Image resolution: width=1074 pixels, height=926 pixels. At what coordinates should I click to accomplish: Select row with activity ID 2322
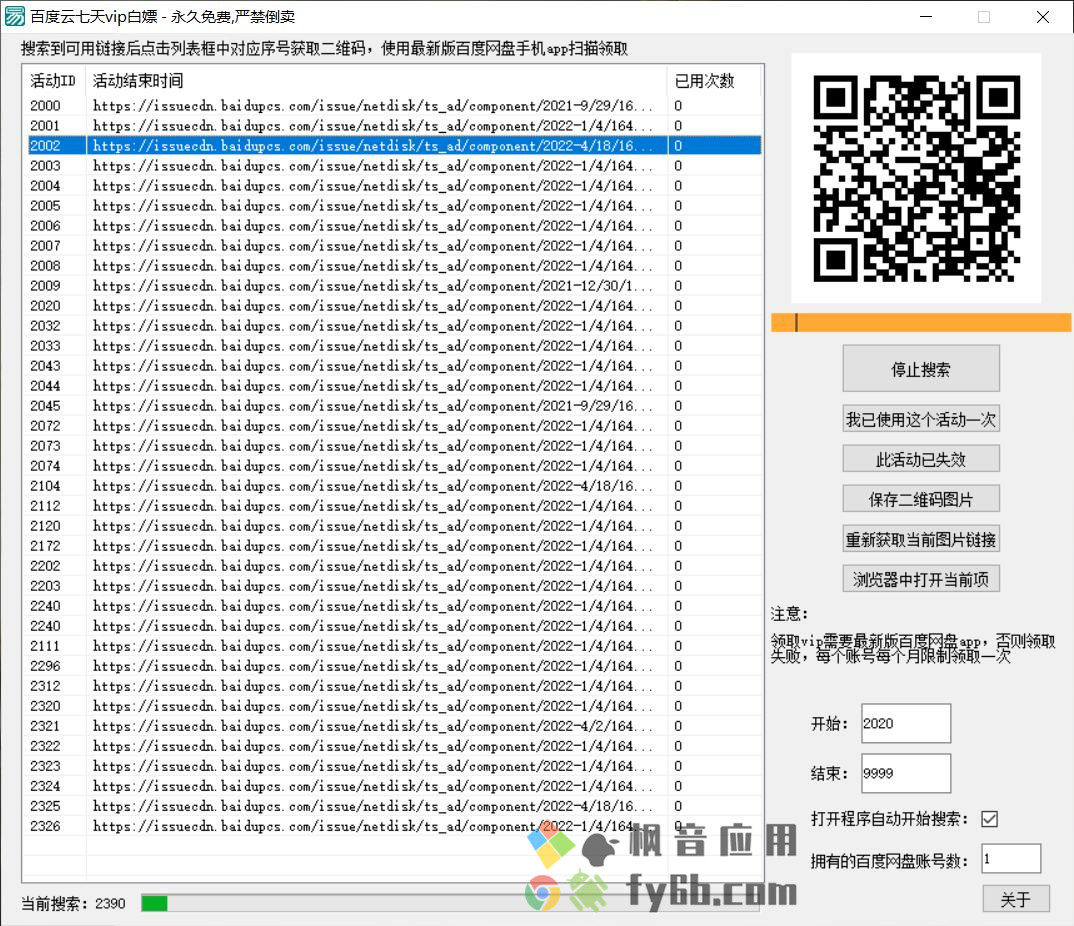point(394,746)
